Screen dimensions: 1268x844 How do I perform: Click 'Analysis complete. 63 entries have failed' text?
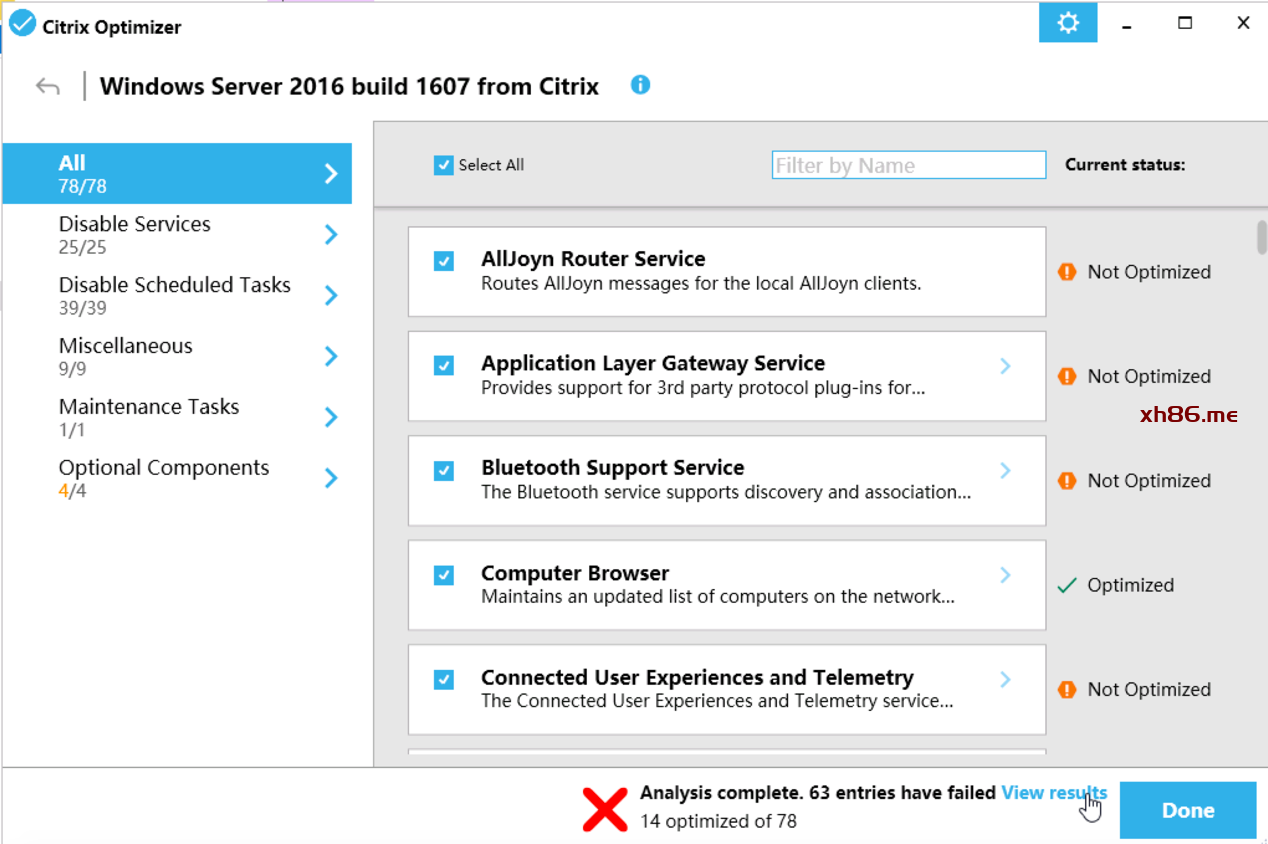(819, 792)
